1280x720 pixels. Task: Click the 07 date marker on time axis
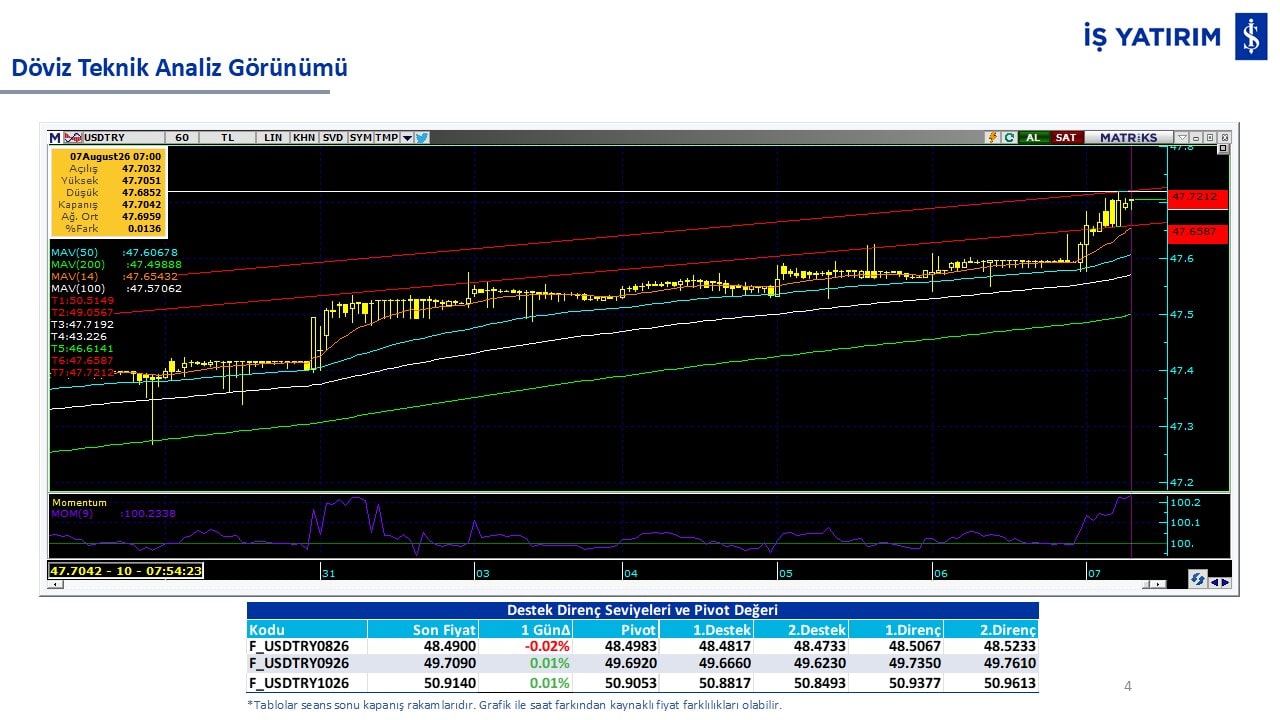click(x=1094, y=572)
